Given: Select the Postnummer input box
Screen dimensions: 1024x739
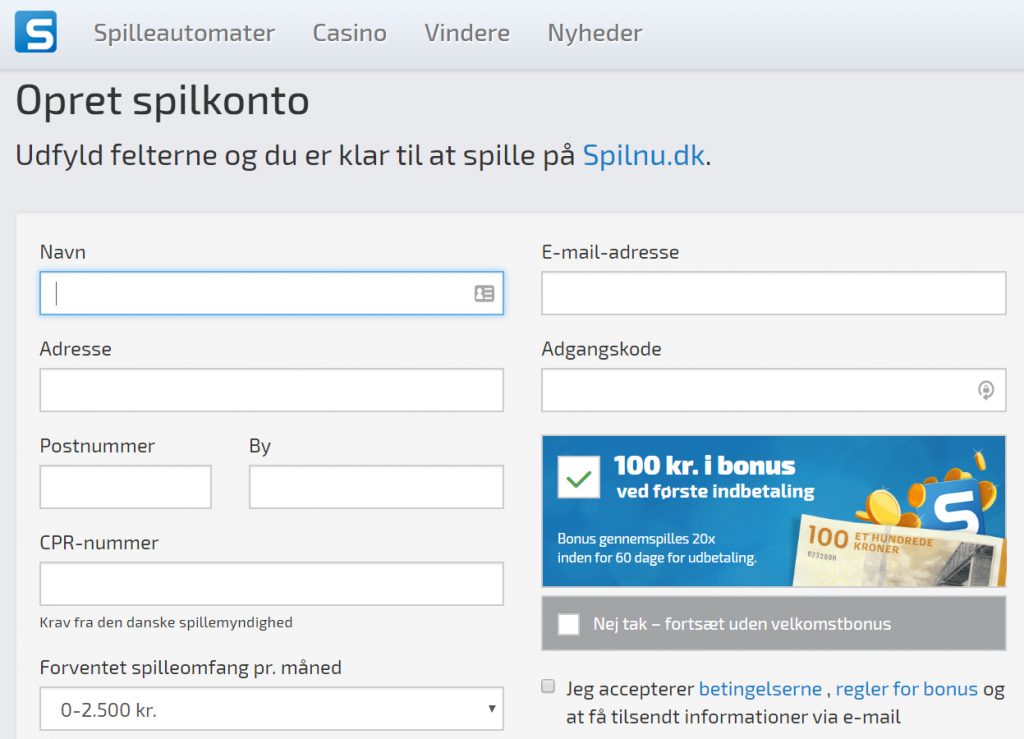Looking at the screenshot, I should 125,486.
